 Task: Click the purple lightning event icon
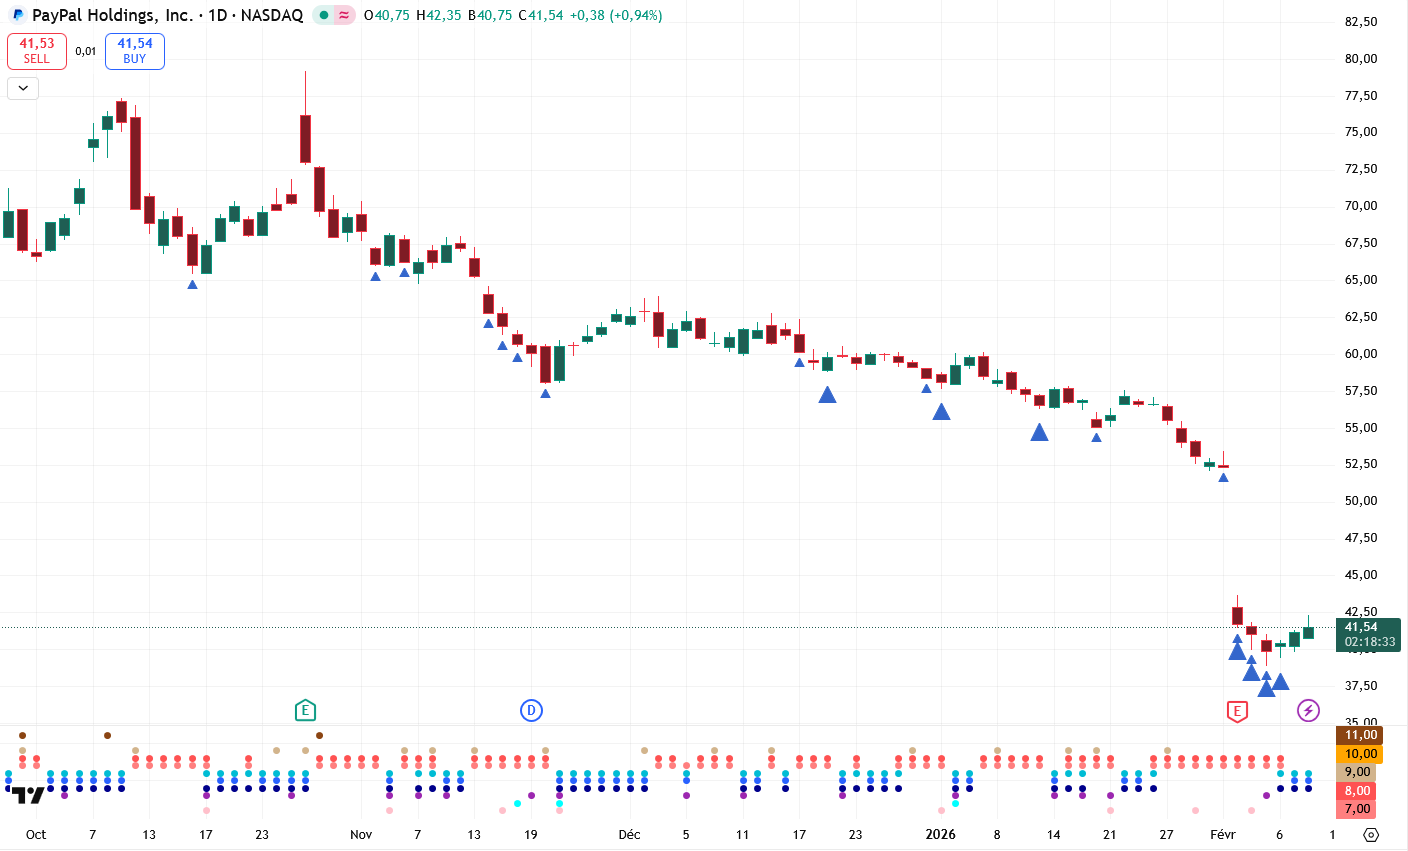1308,711
